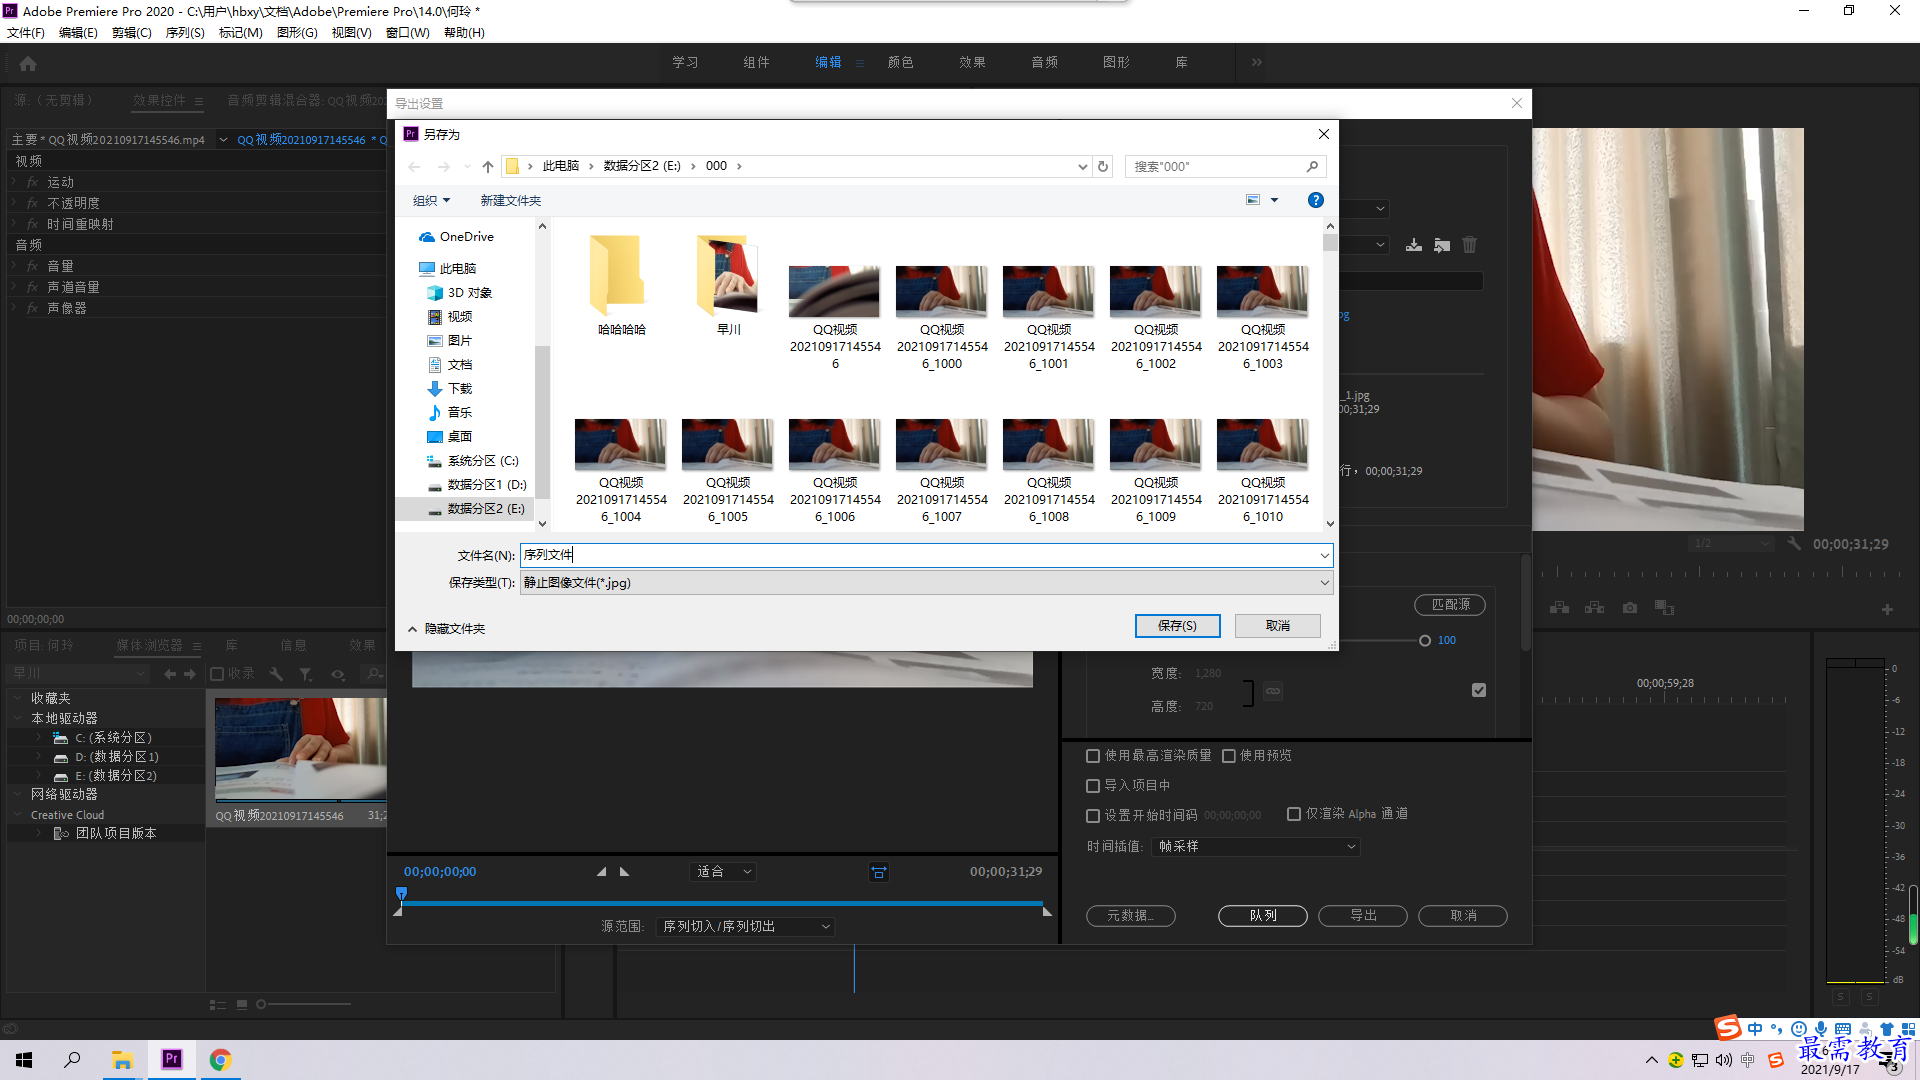This screenshot has height=1080, width=1920.
Task: Check the 导入项目中 option
Action: click(1093, 786)
